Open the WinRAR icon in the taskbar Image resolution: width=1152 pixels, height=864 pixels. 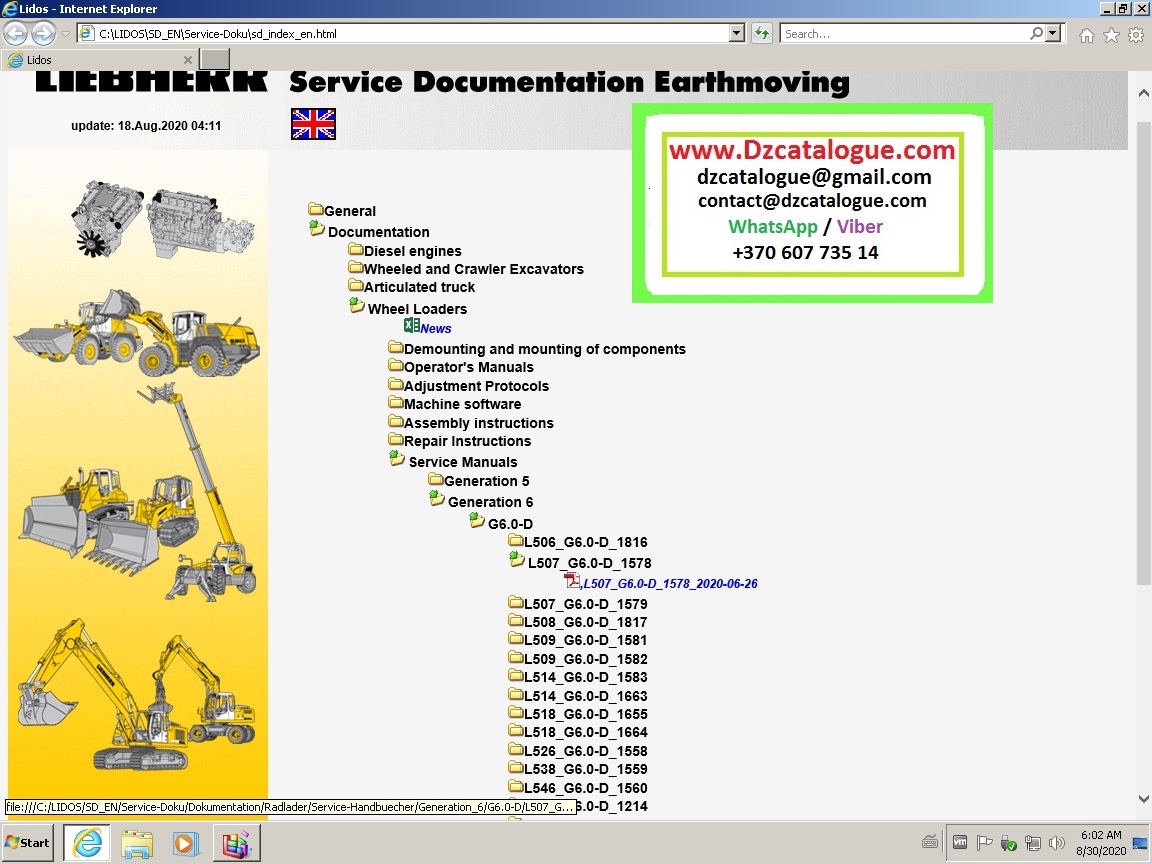tap(237, 843)
